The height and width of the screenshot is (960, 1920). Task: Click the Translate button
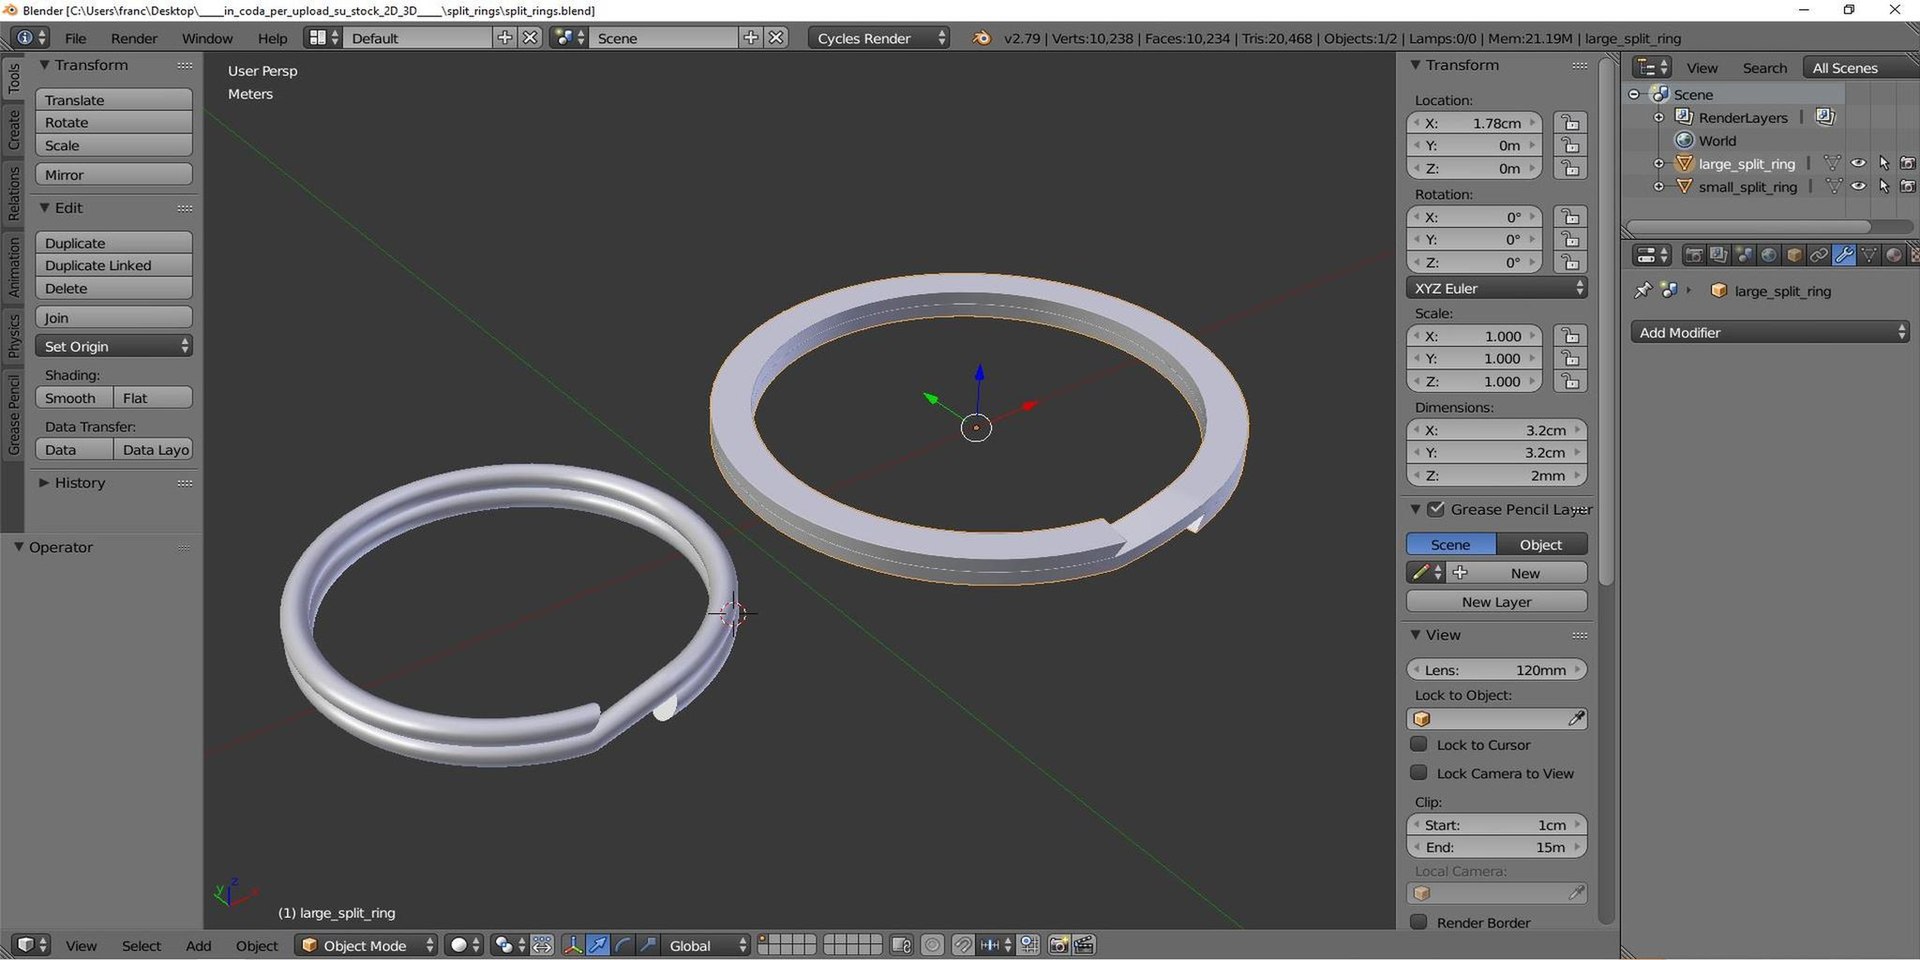point(114,100)
